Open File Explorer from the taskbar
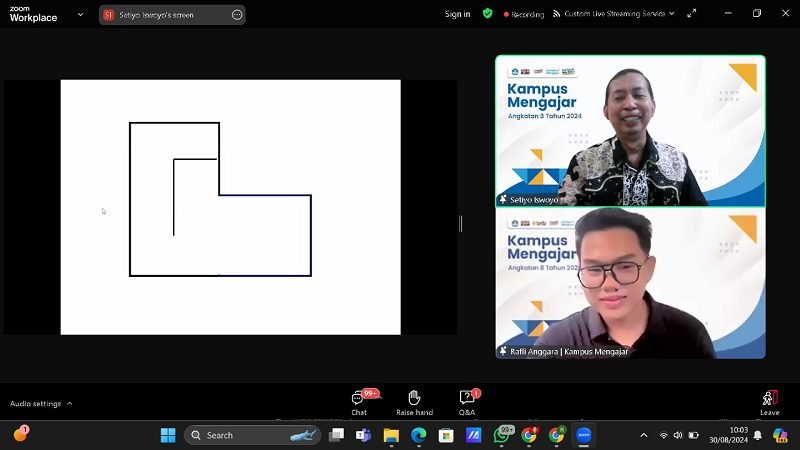The width and height of the screenshot is (800, 450). coord(391,435)
